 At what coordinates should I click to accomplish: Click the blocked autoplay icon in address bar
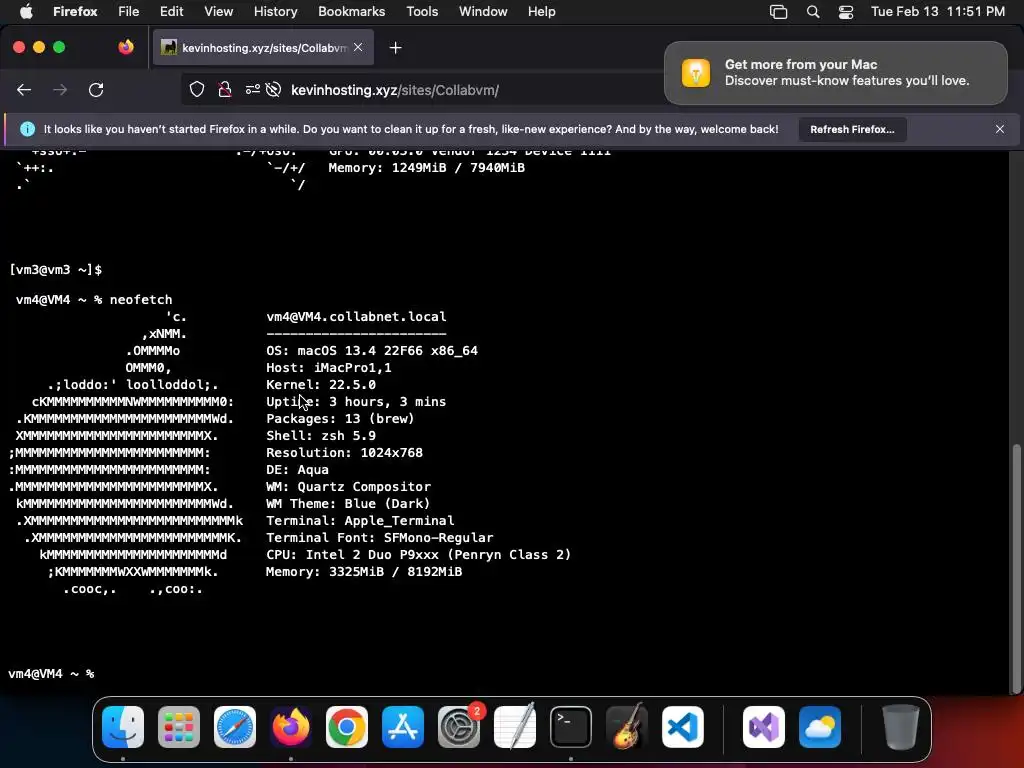(x=274, y=90)
